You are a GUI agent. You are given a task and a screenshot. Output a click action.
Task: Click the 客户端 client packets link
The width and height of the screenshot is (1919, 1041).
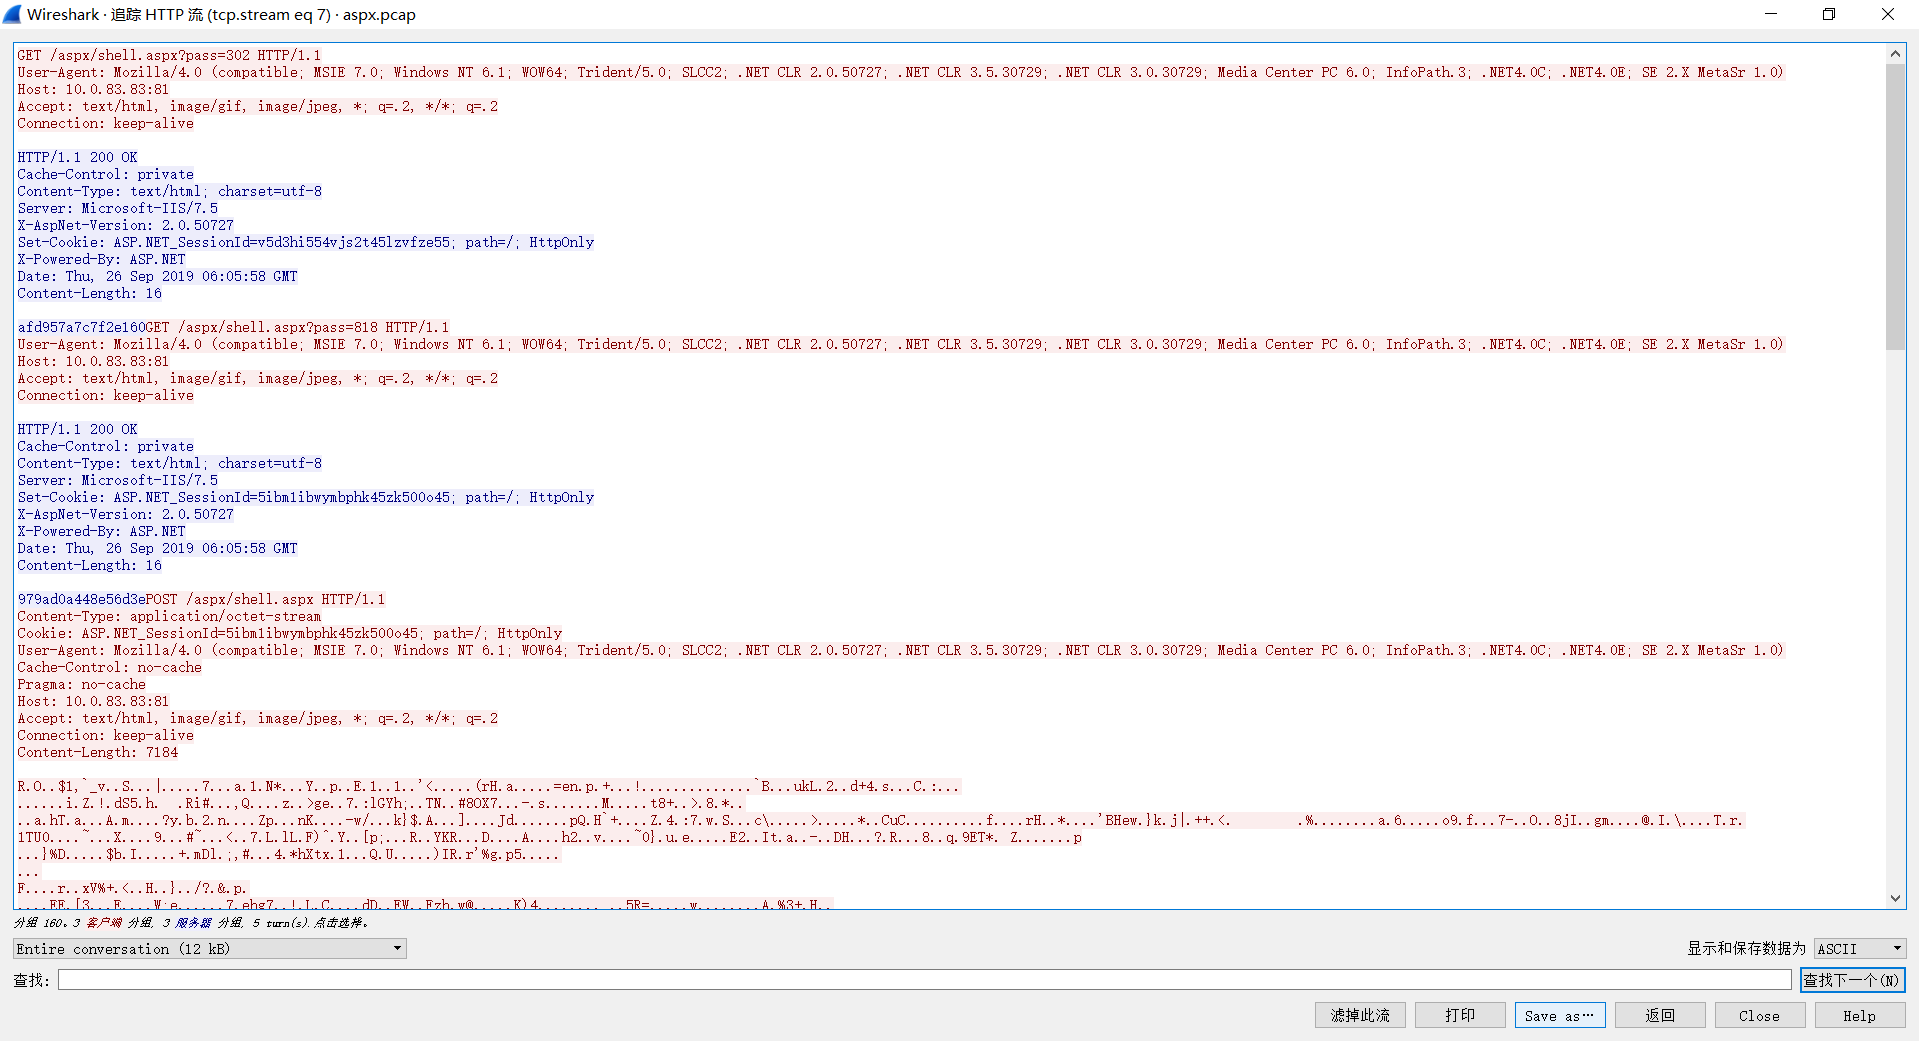pyautogui.click(x=103, y=923)
